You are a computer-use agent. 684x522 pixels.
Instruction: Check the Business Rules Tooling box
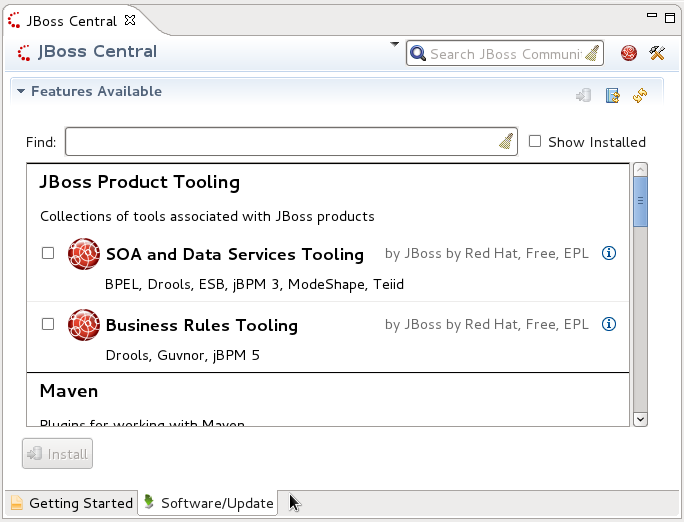tap(48, 324)
